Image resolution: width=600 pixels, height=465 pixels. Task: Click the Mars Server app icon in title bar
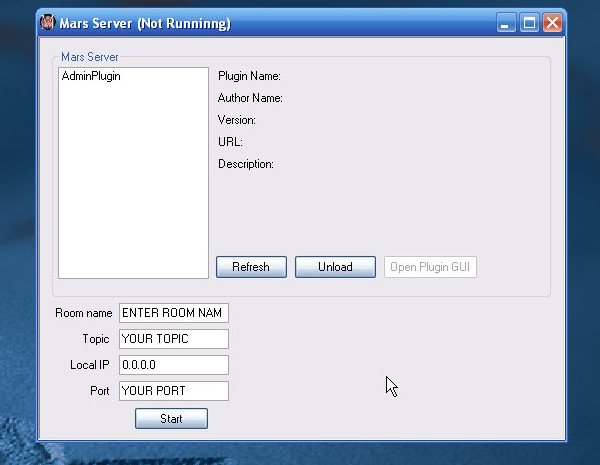pyautogui.click(x=46, y=22)
